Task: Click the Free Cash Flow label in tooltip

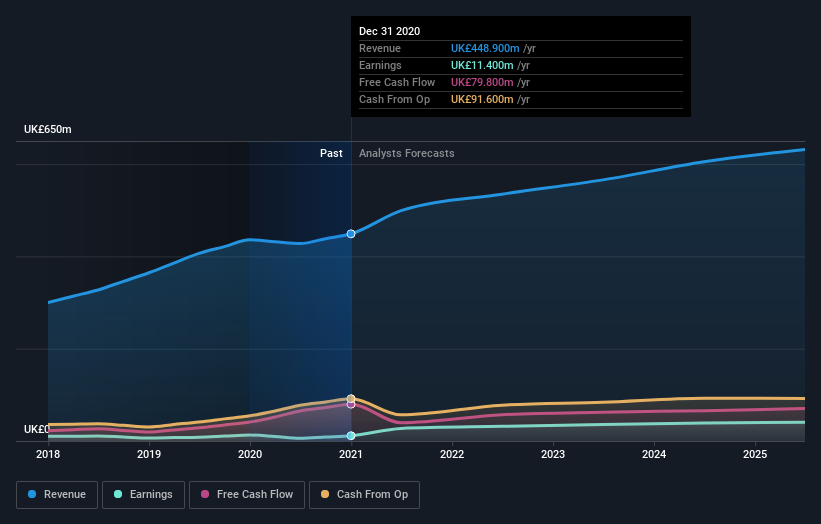Action: tap(397, 82)
